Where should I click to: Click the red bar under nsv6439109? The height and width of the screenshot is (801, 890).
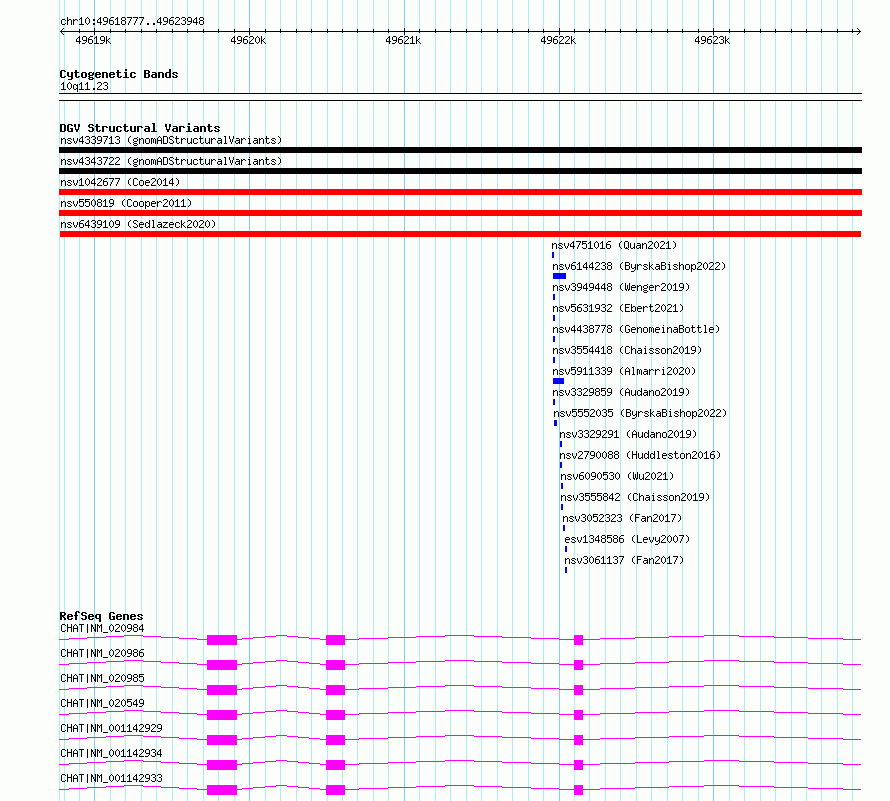click(460, 234)
